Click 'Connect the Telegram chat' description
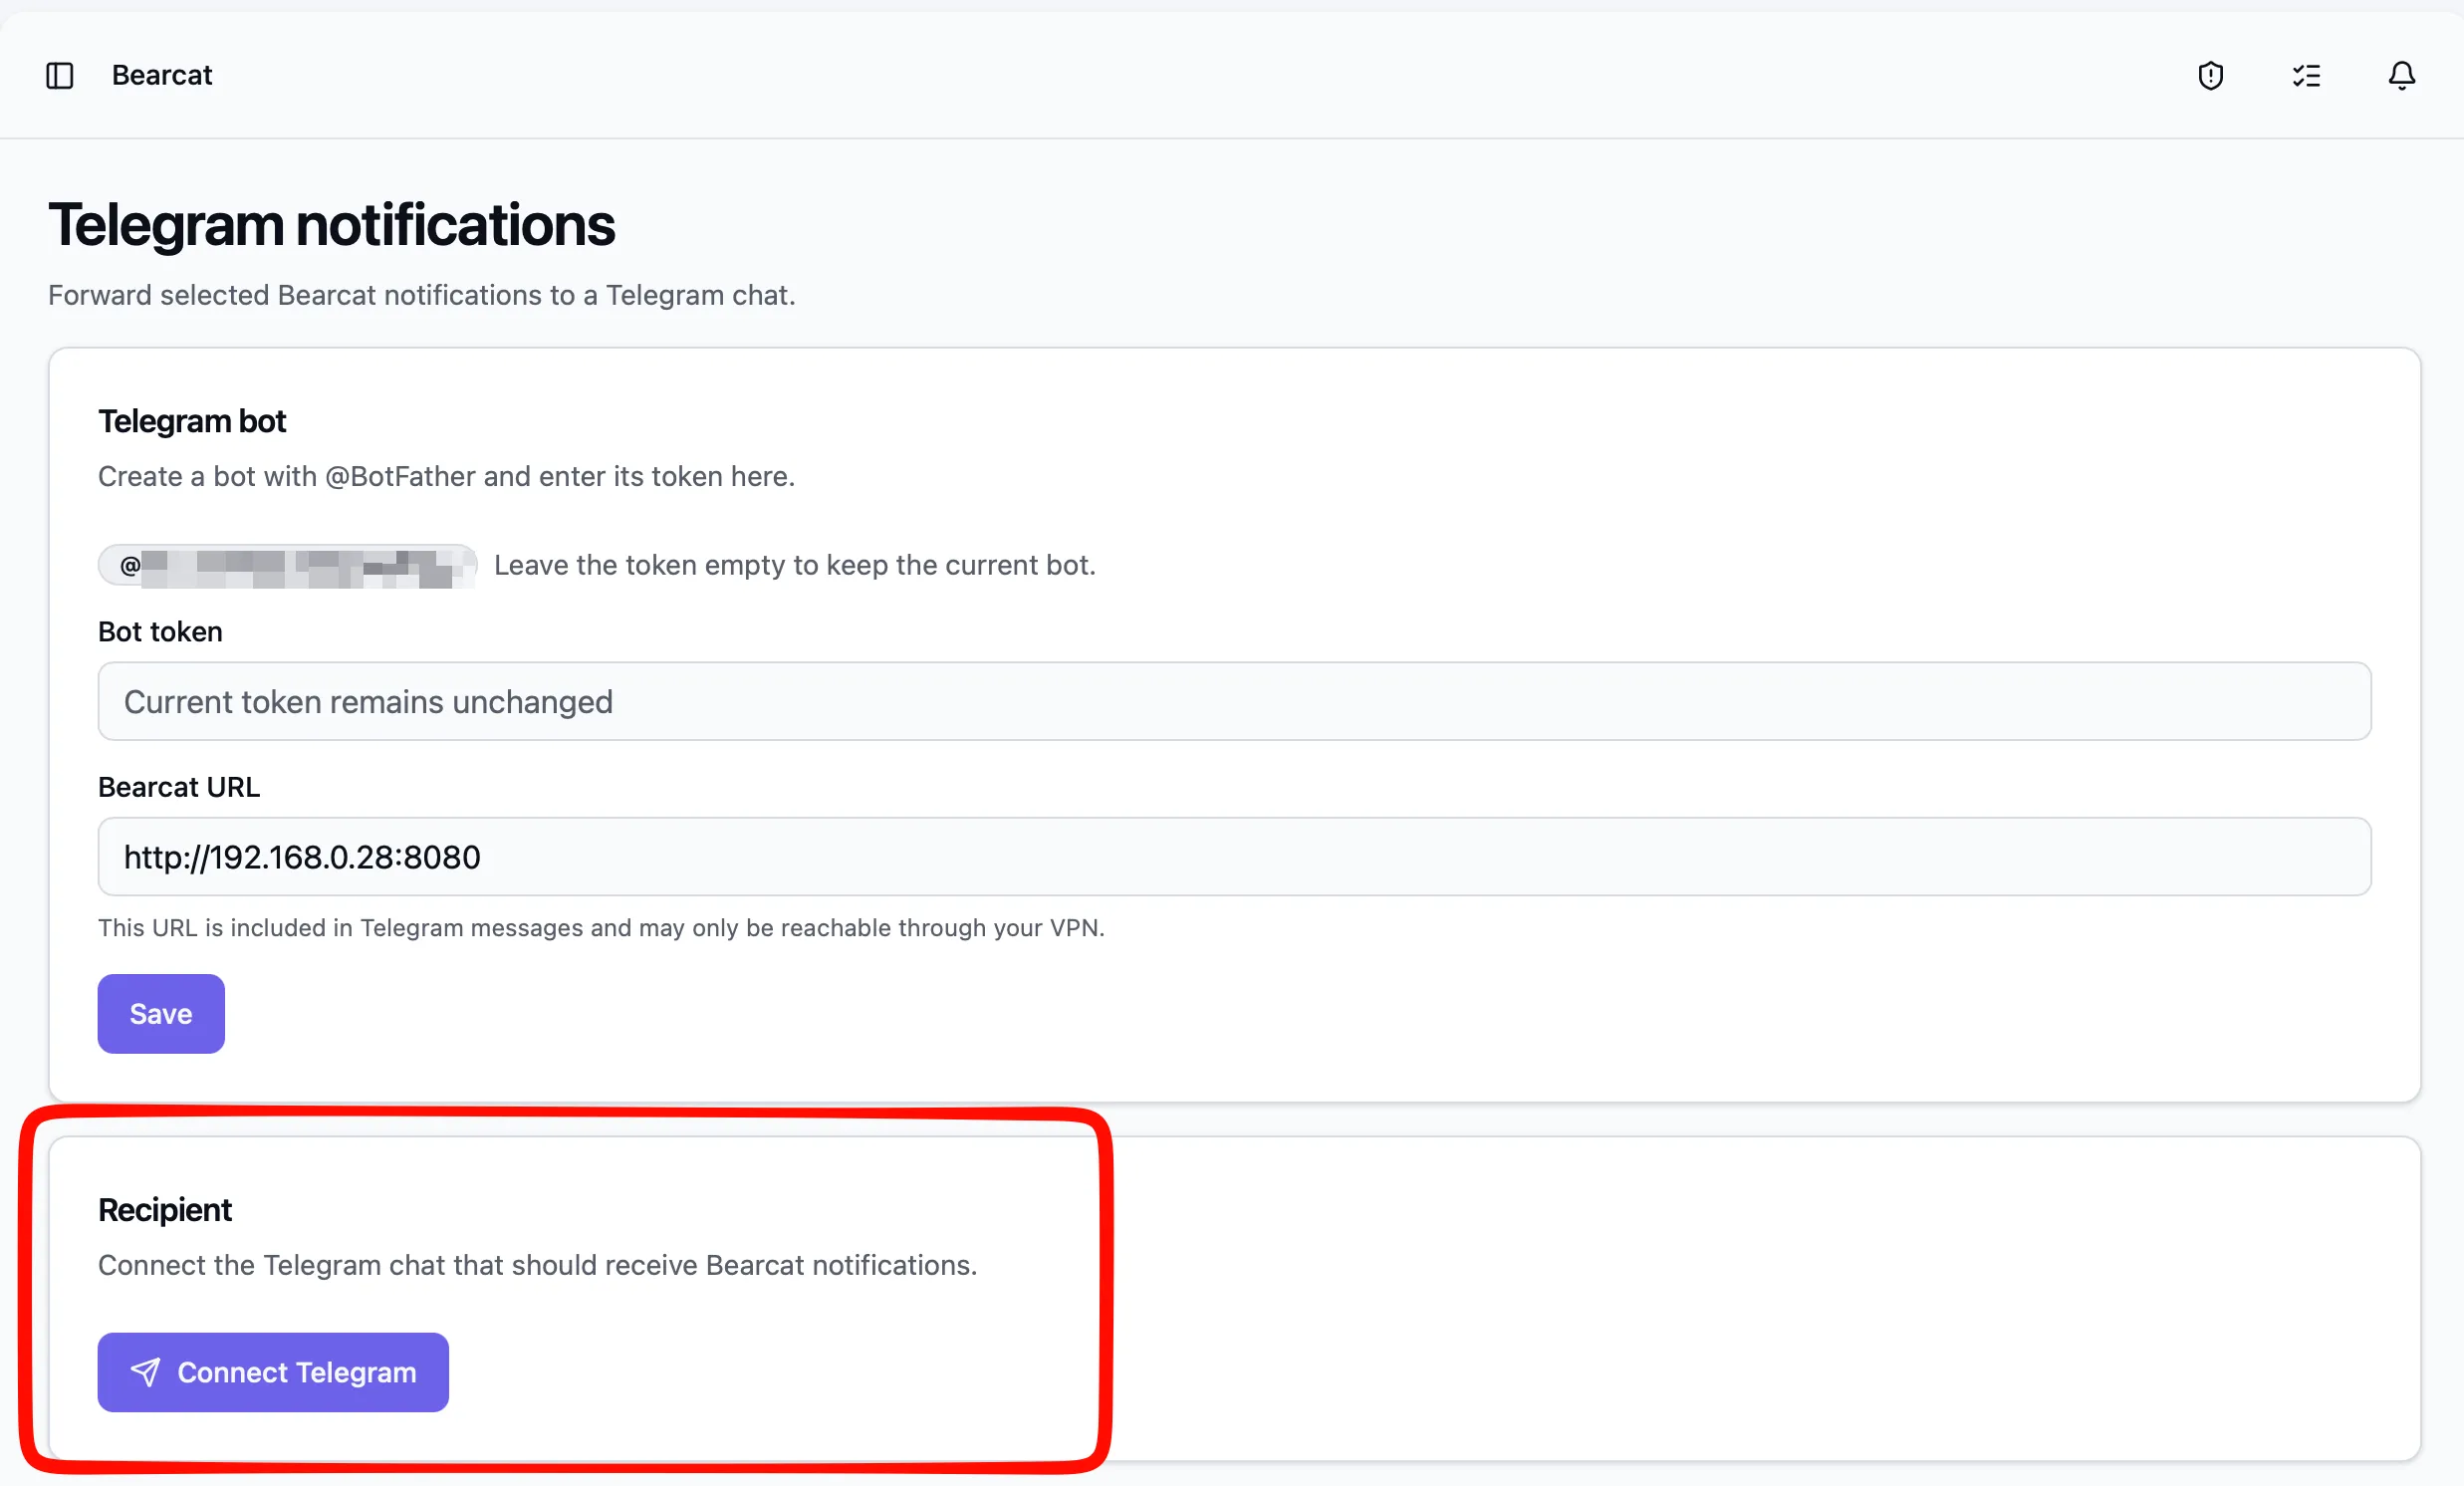The image size is (2464, 1486). point(538,1265)
